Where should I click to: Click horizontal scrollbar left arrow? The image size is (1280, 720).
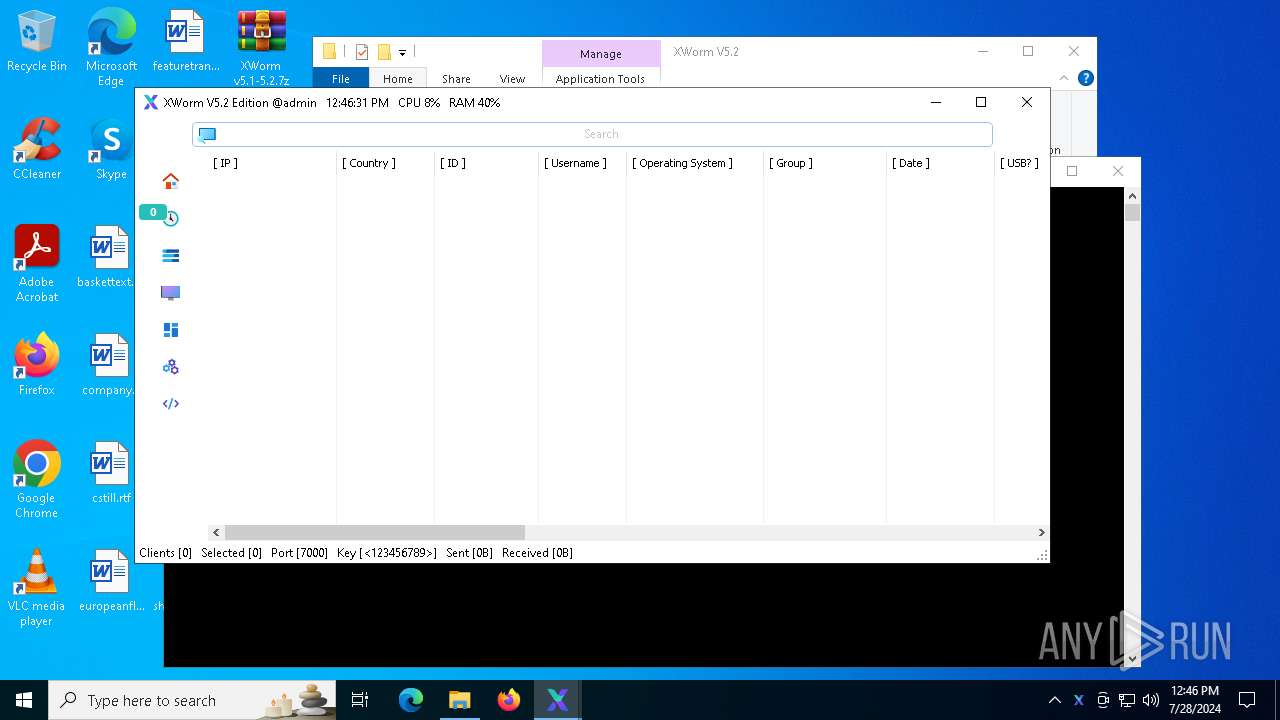216,532
